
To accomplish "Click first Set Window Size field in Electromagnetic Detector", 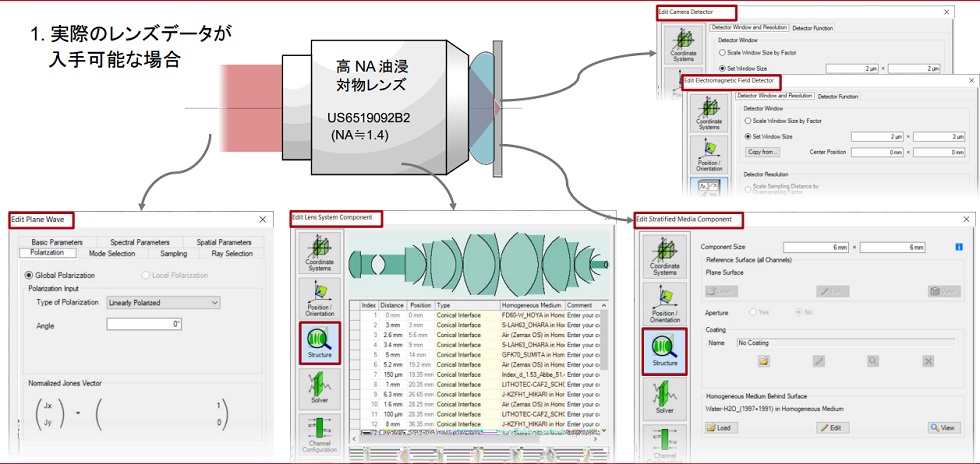I will [878, 136].
